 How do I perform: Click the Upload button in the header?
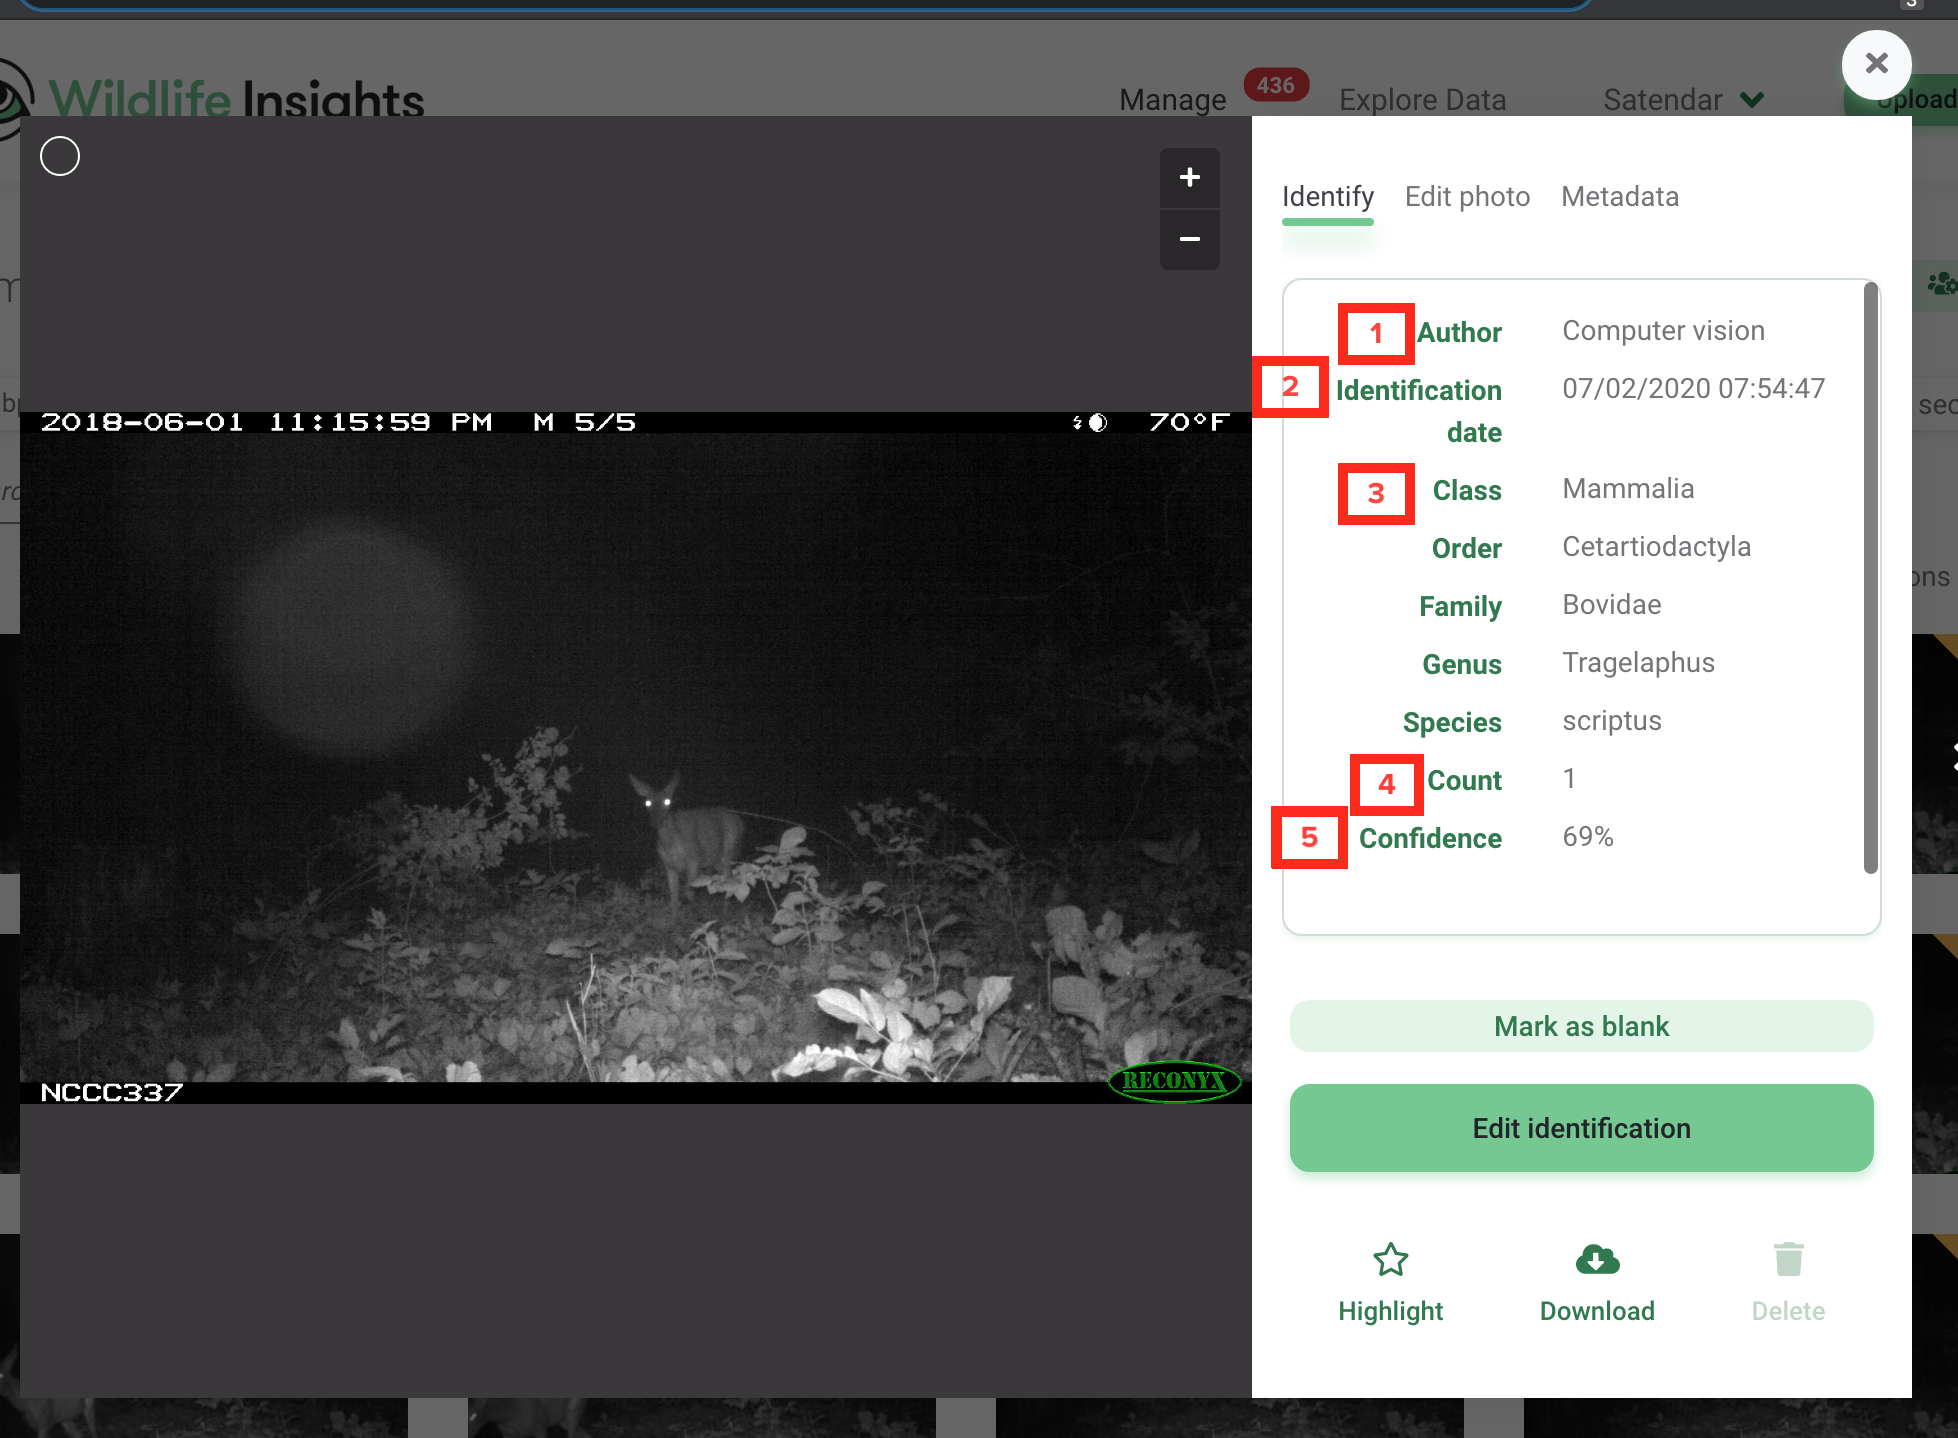pyautogui.click(x=1900, y=99)
